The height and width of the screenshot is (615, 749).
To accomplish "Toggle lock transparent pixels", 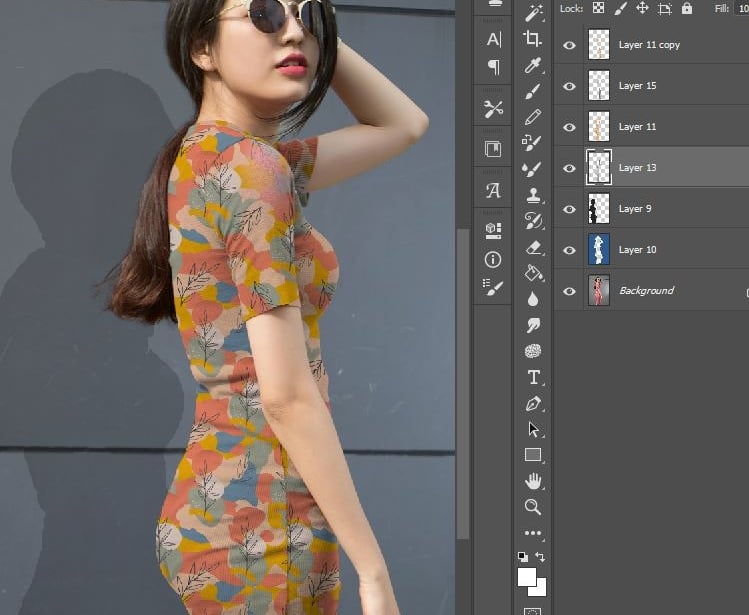I will click(x=599, y=8).
